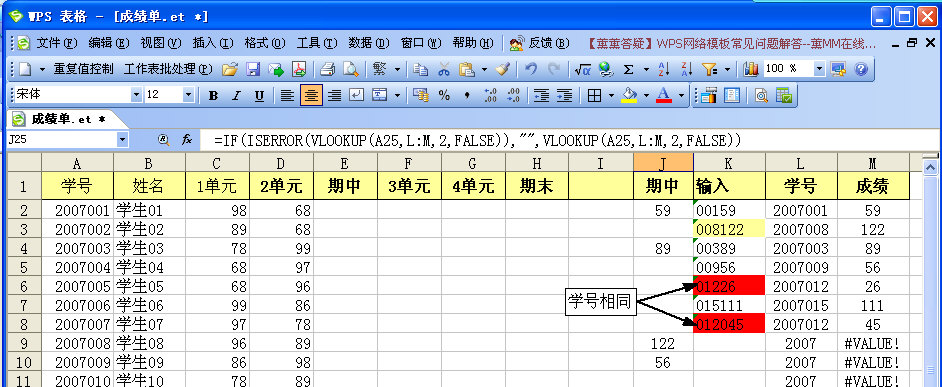The width and height of the screenshot is (942, 387).
Task: Click the fx insert function button
Action: point(187,140)
